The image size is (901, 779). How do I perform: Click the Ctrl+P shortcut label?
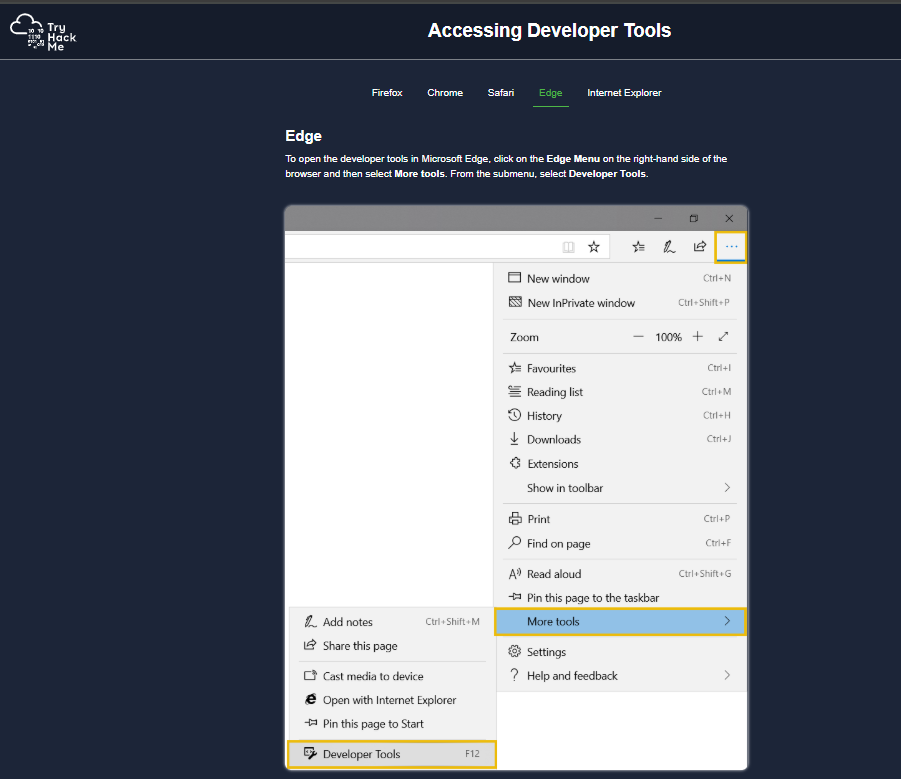717,519
